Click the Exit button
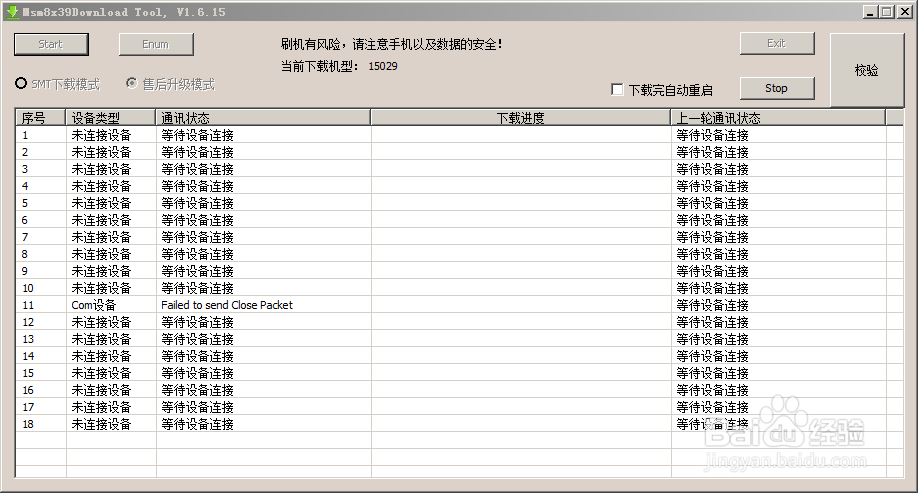 [x=777, y=43]
